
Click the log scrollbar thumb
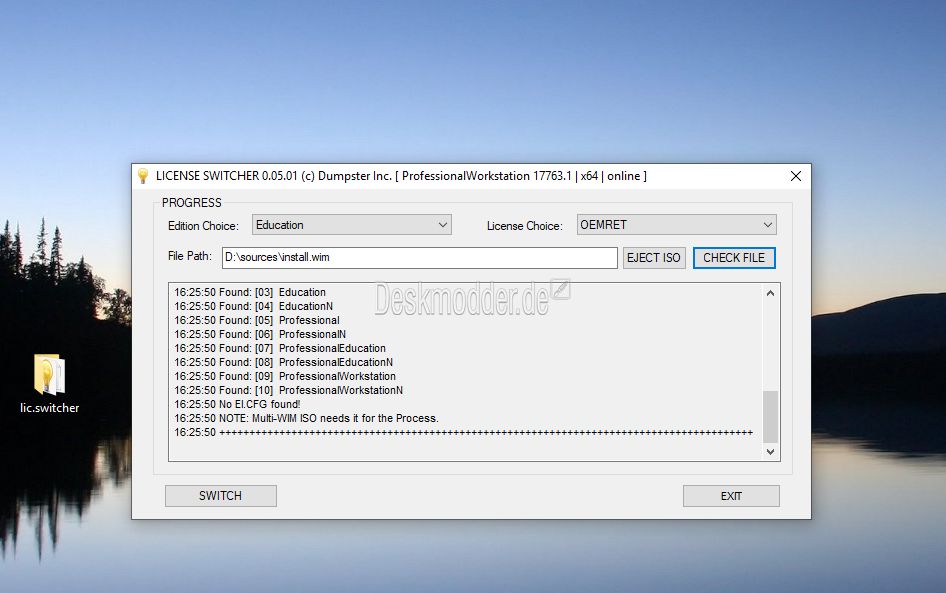point(770,413)
